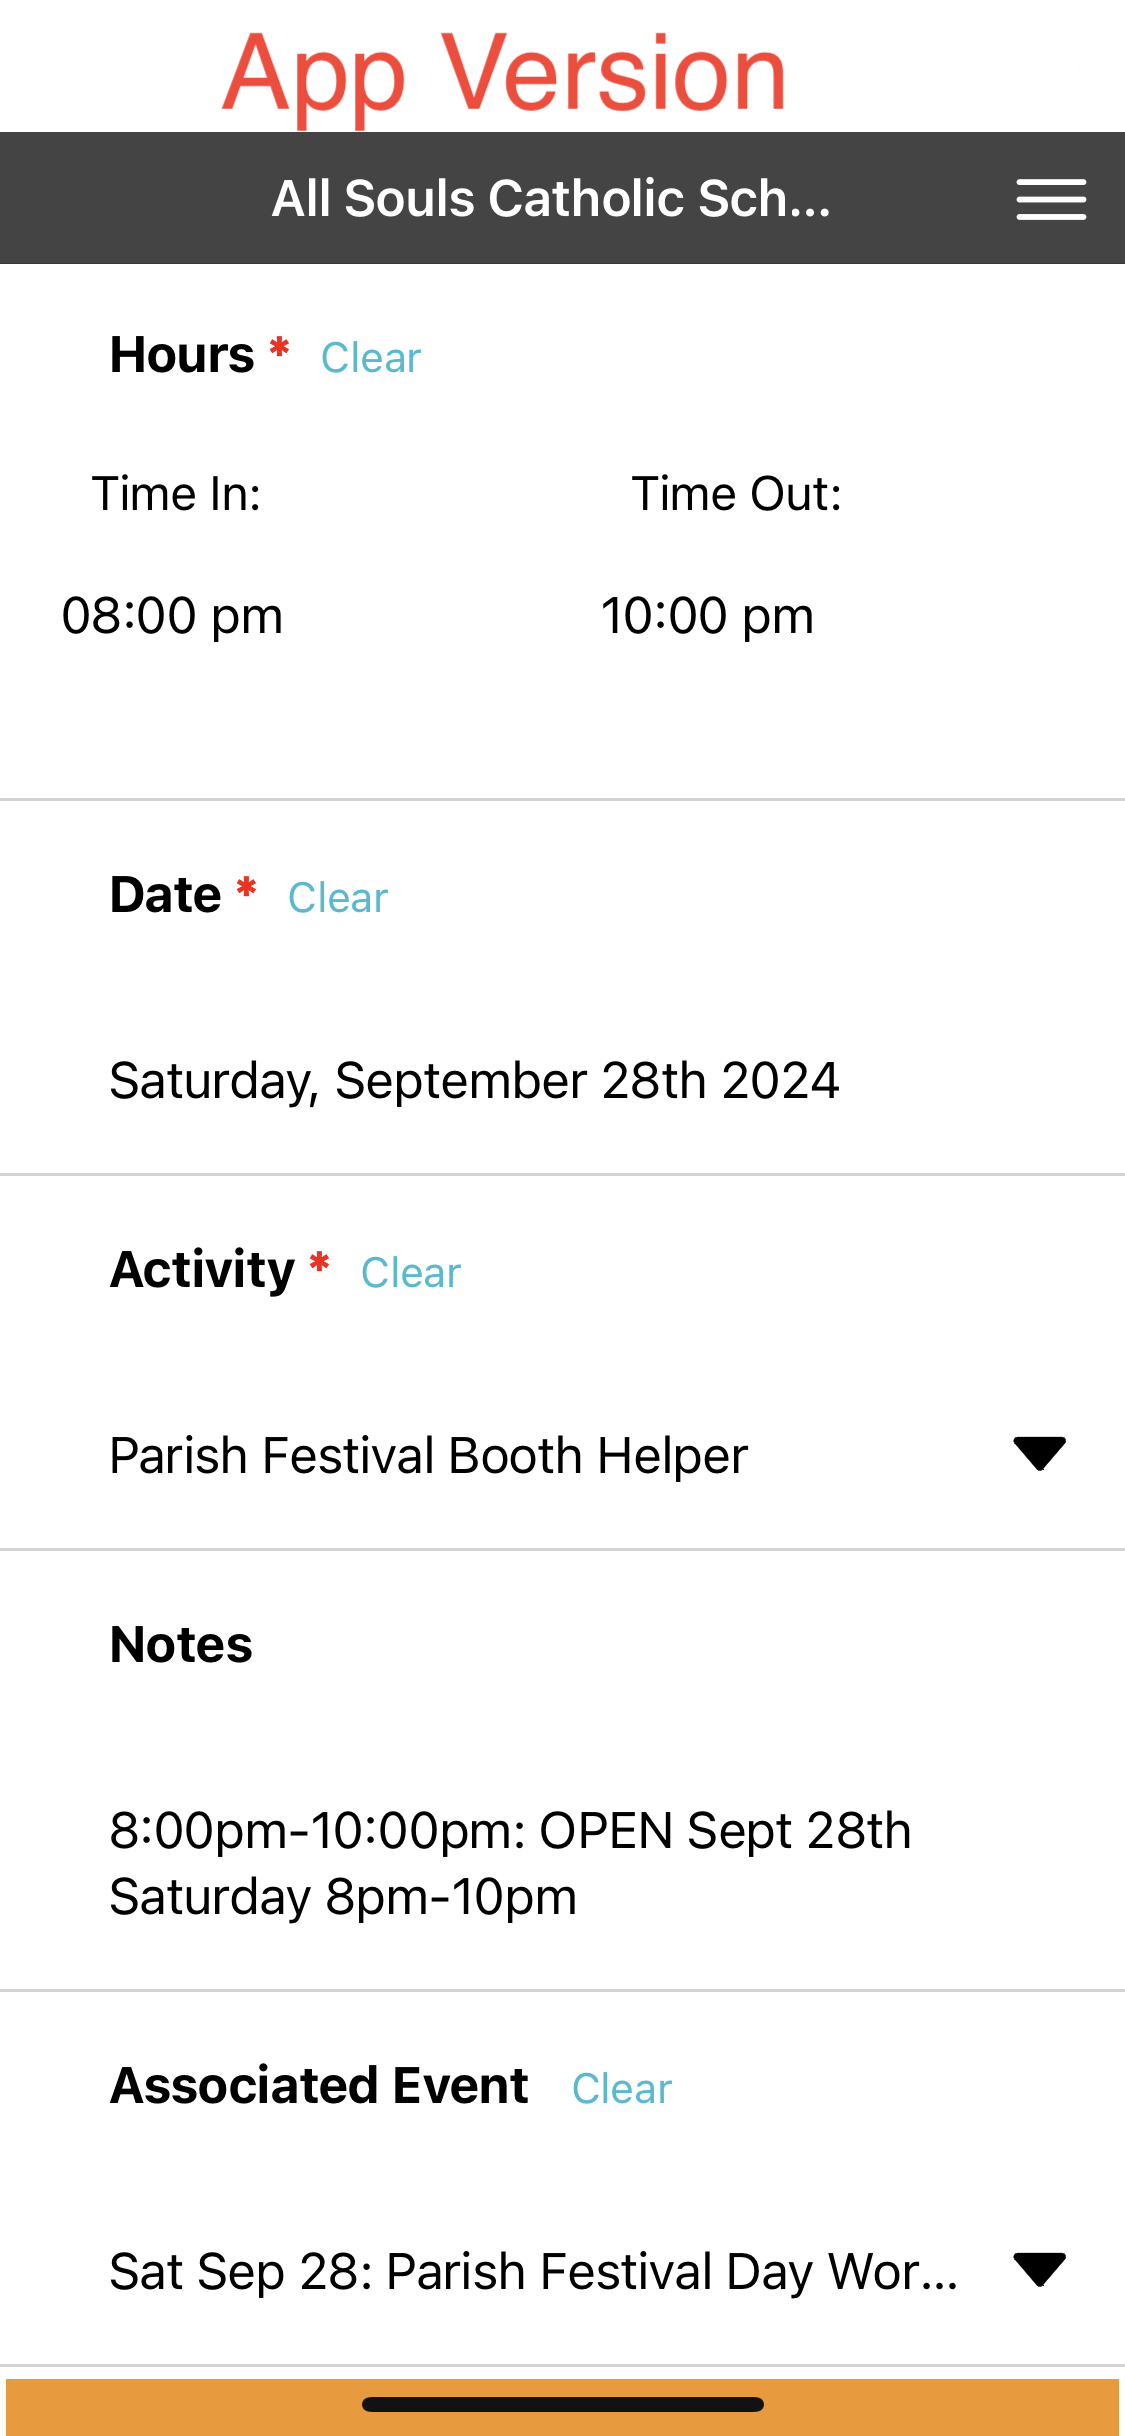Tap the Time Out label
Screen dimensions: 1125x2436
point(737,494)
